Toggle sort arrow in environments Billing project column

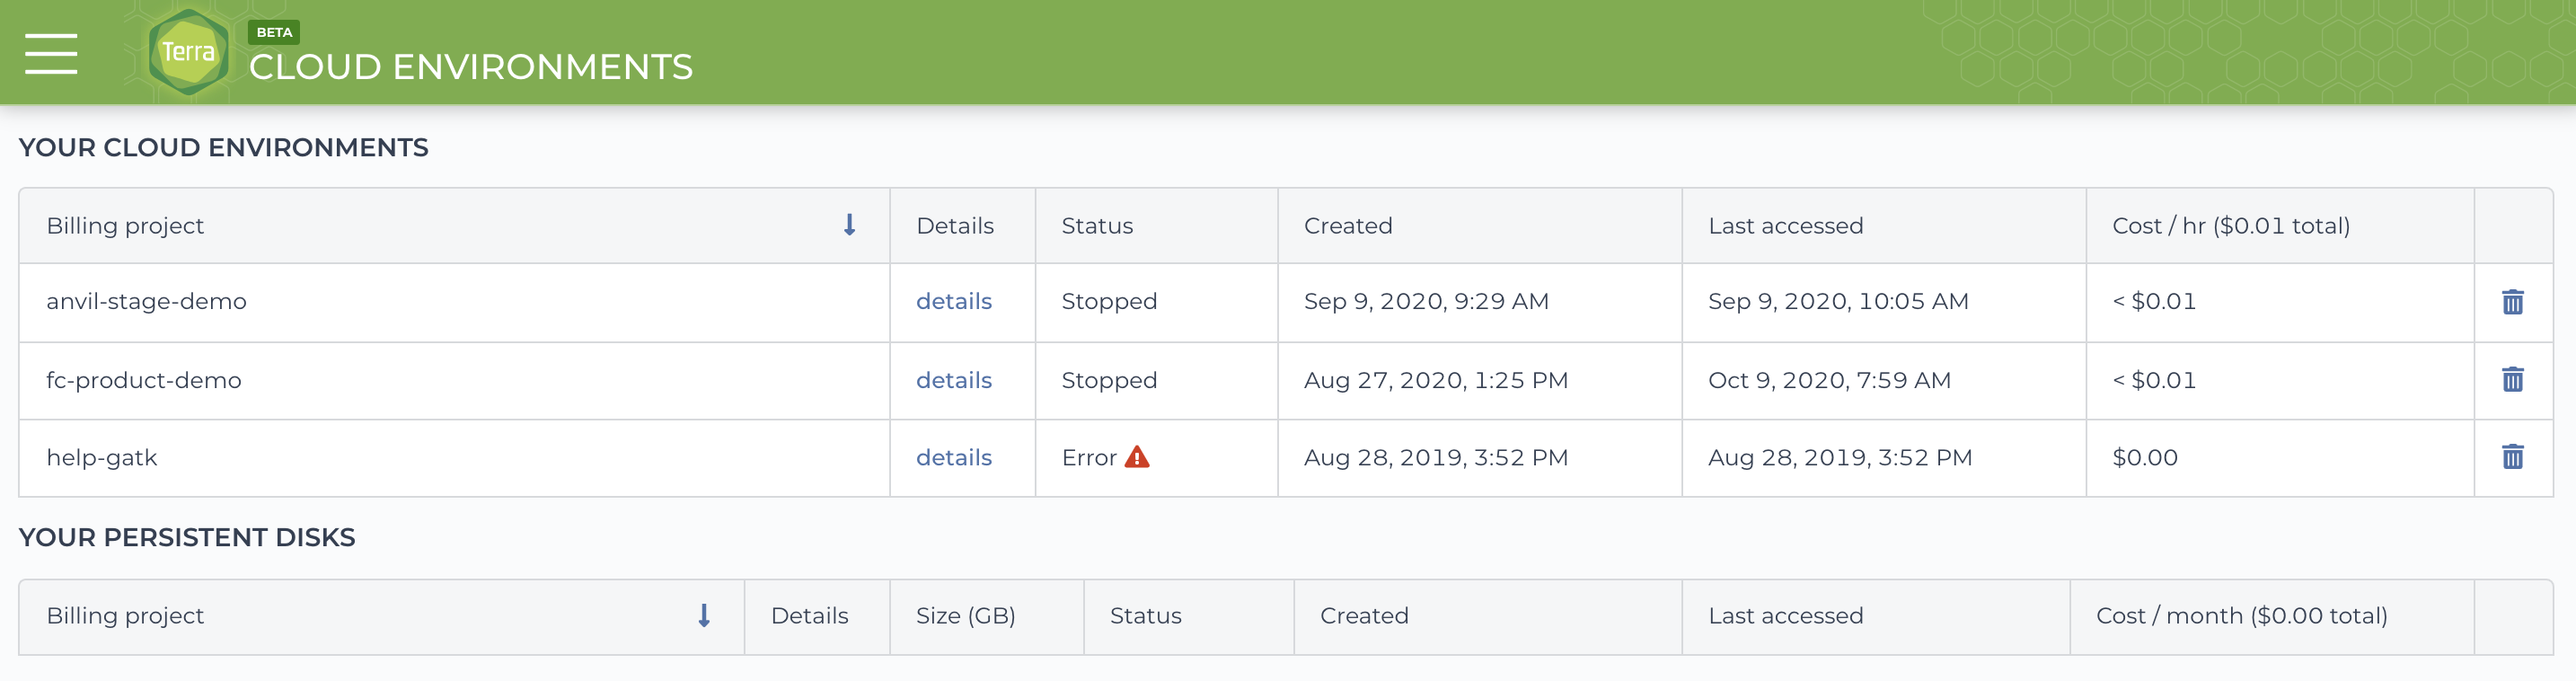pos(849,225)
